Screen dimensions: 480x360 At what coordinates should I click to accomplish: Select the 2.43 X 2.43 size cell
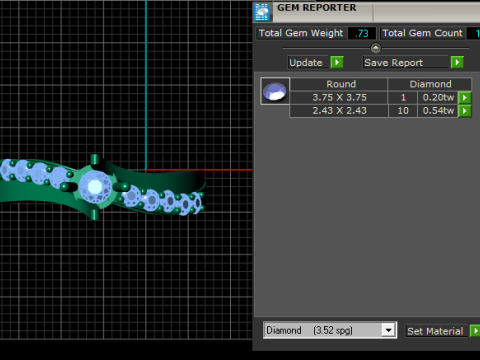coord(339,111)
